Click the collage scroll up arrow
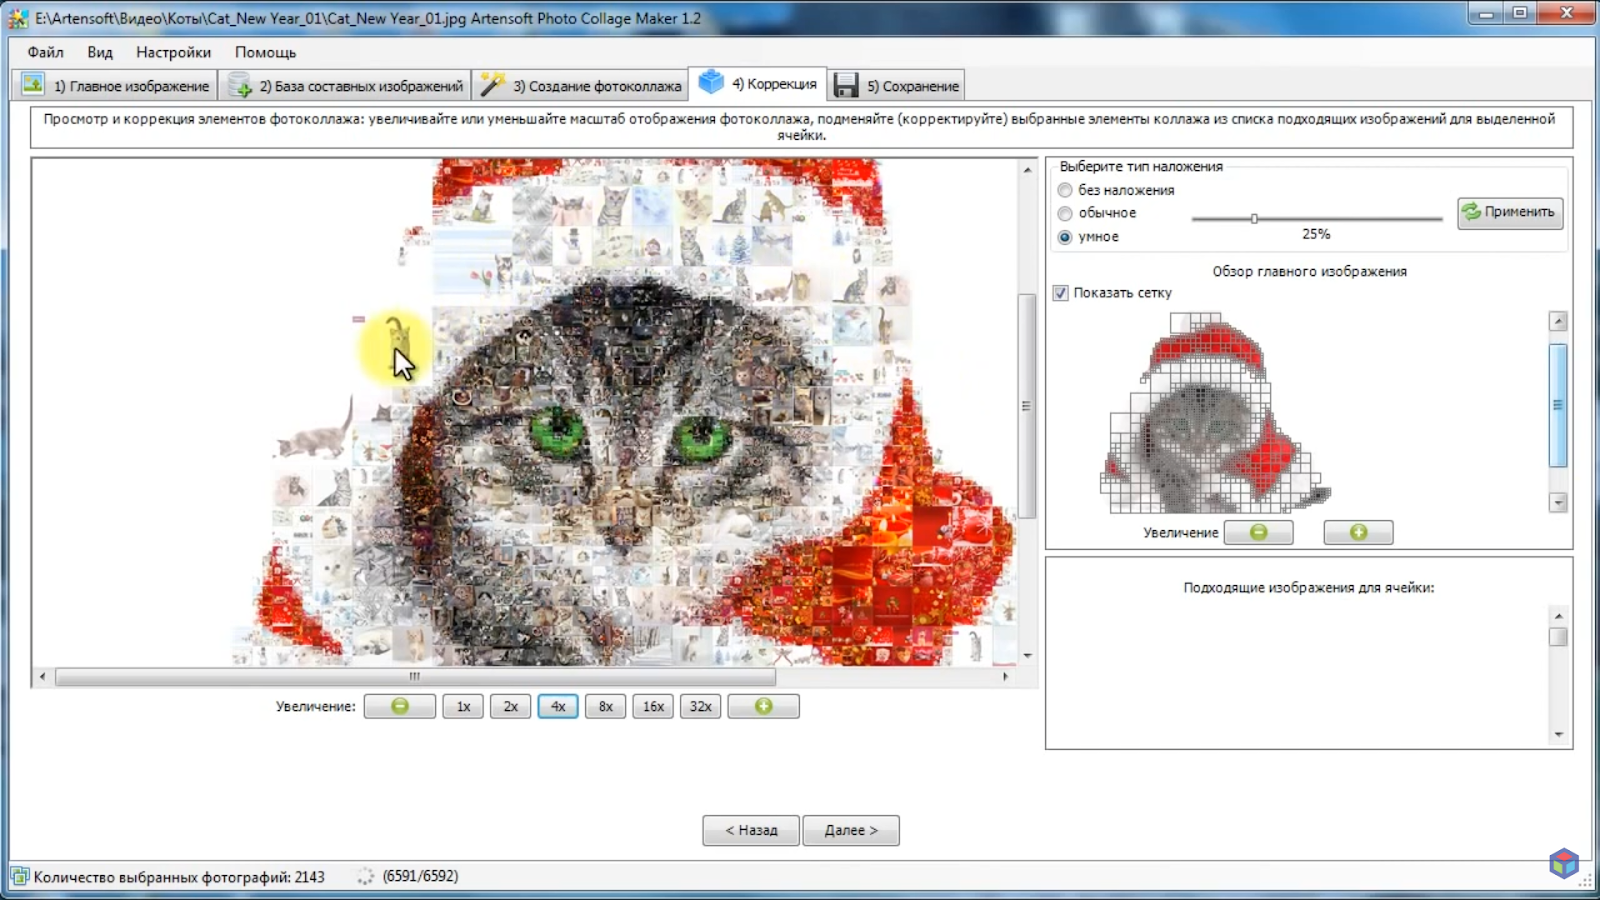 tap(1027, 170)
